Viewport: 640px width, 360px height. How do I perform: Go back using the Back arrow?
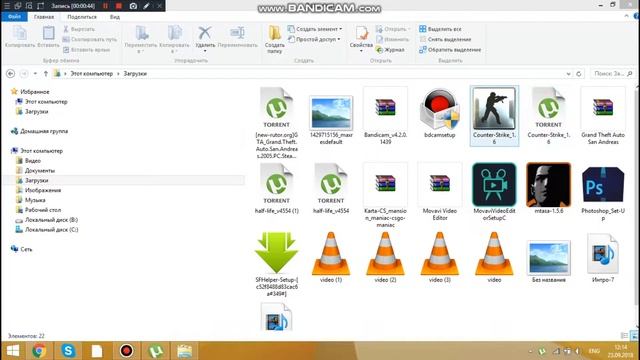point(11,74)
